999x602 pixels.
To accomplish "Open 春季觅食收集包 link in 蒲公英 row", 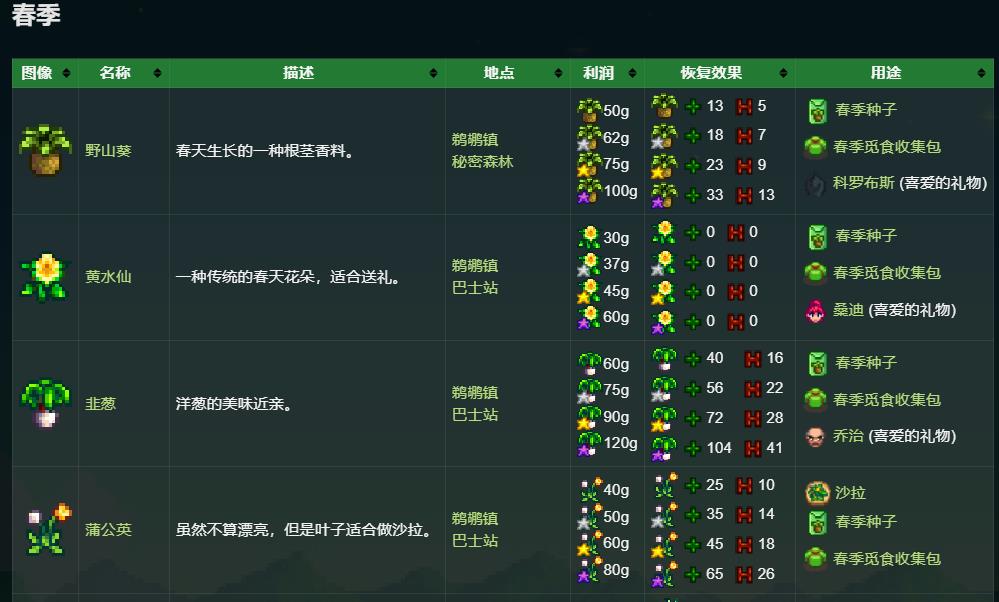I will [887, 559].
